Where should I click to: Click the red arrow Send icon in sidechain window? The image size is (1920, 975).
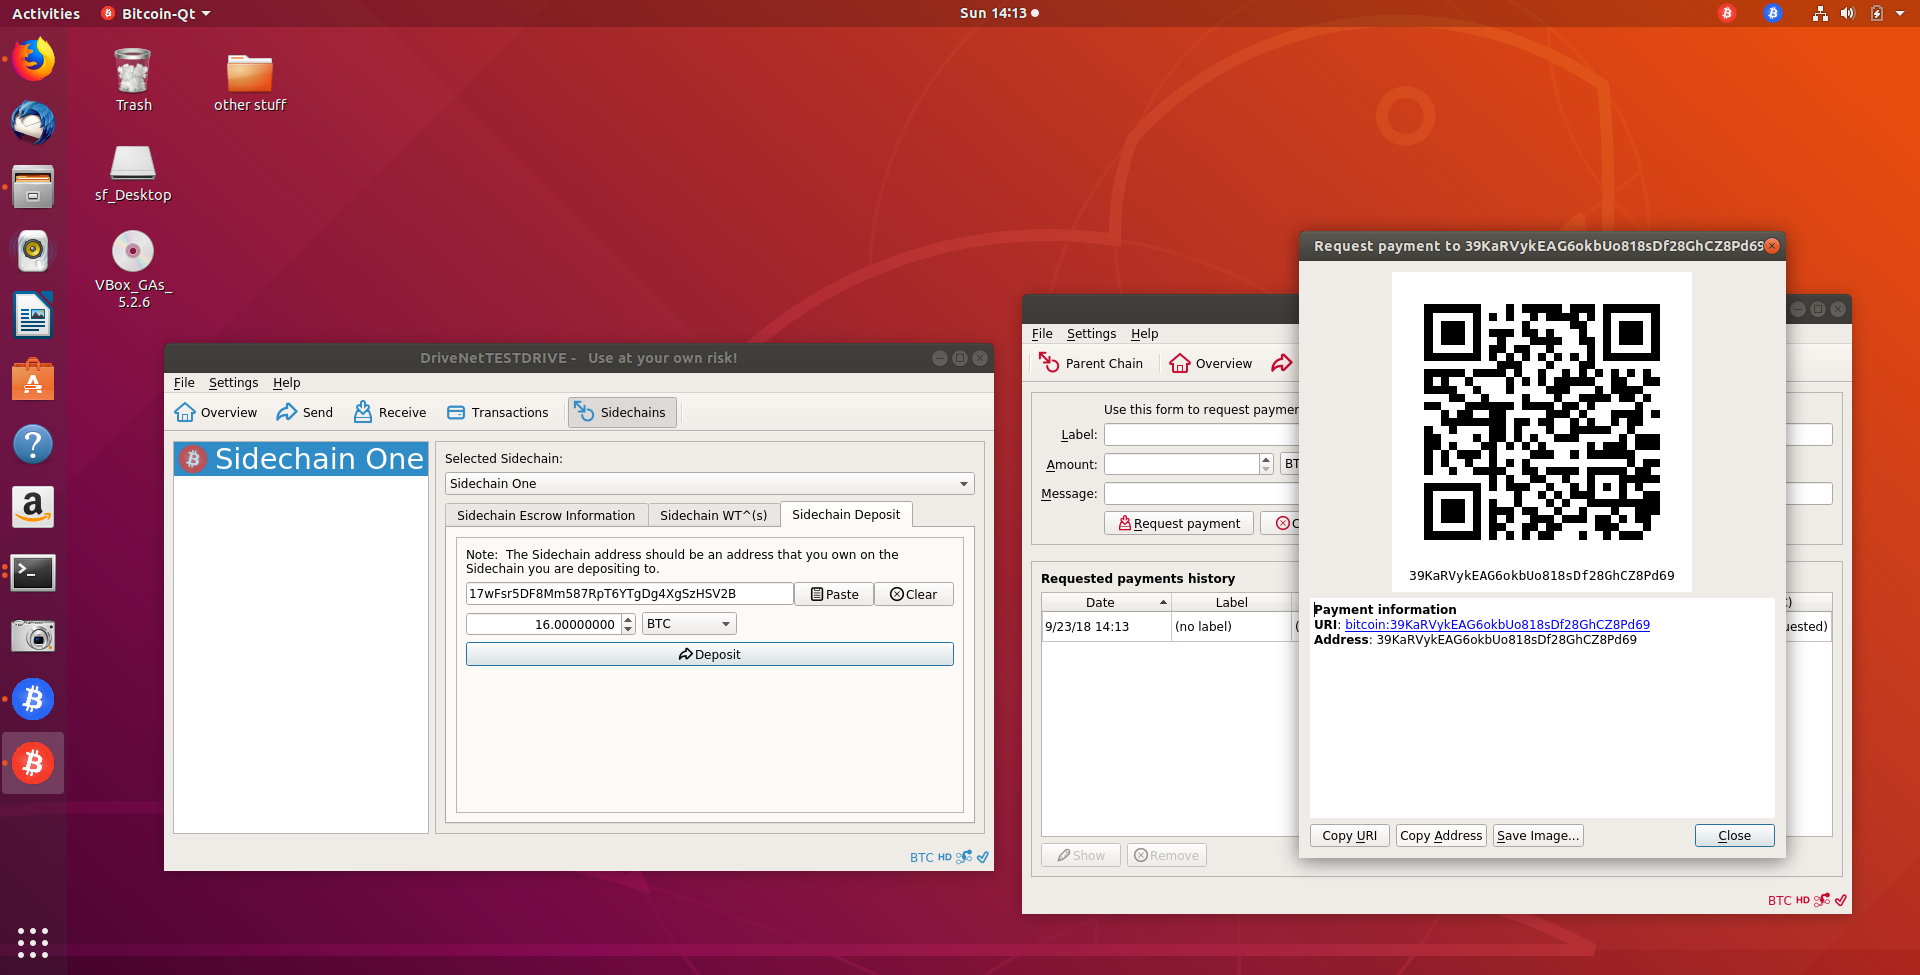pos(1282,363)
